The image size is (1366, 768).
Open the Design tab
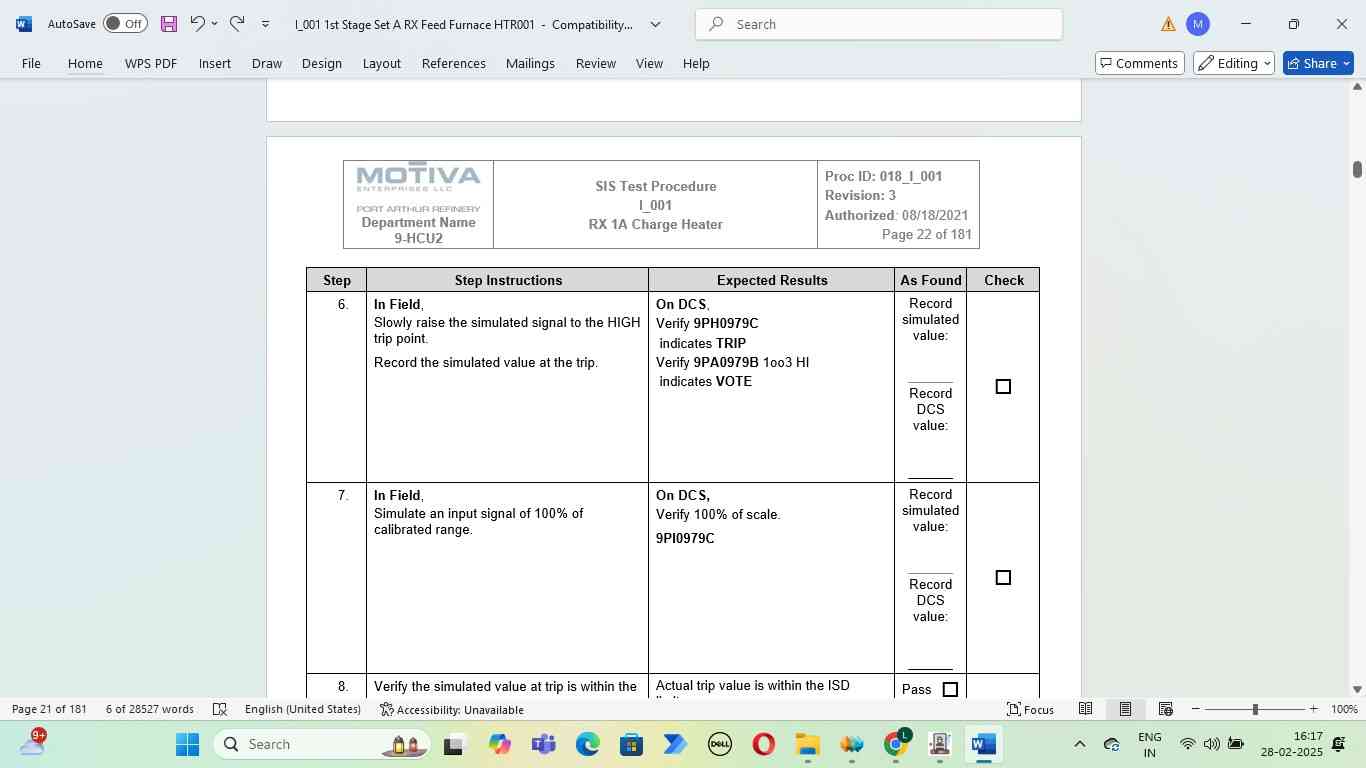pos(322,63)
